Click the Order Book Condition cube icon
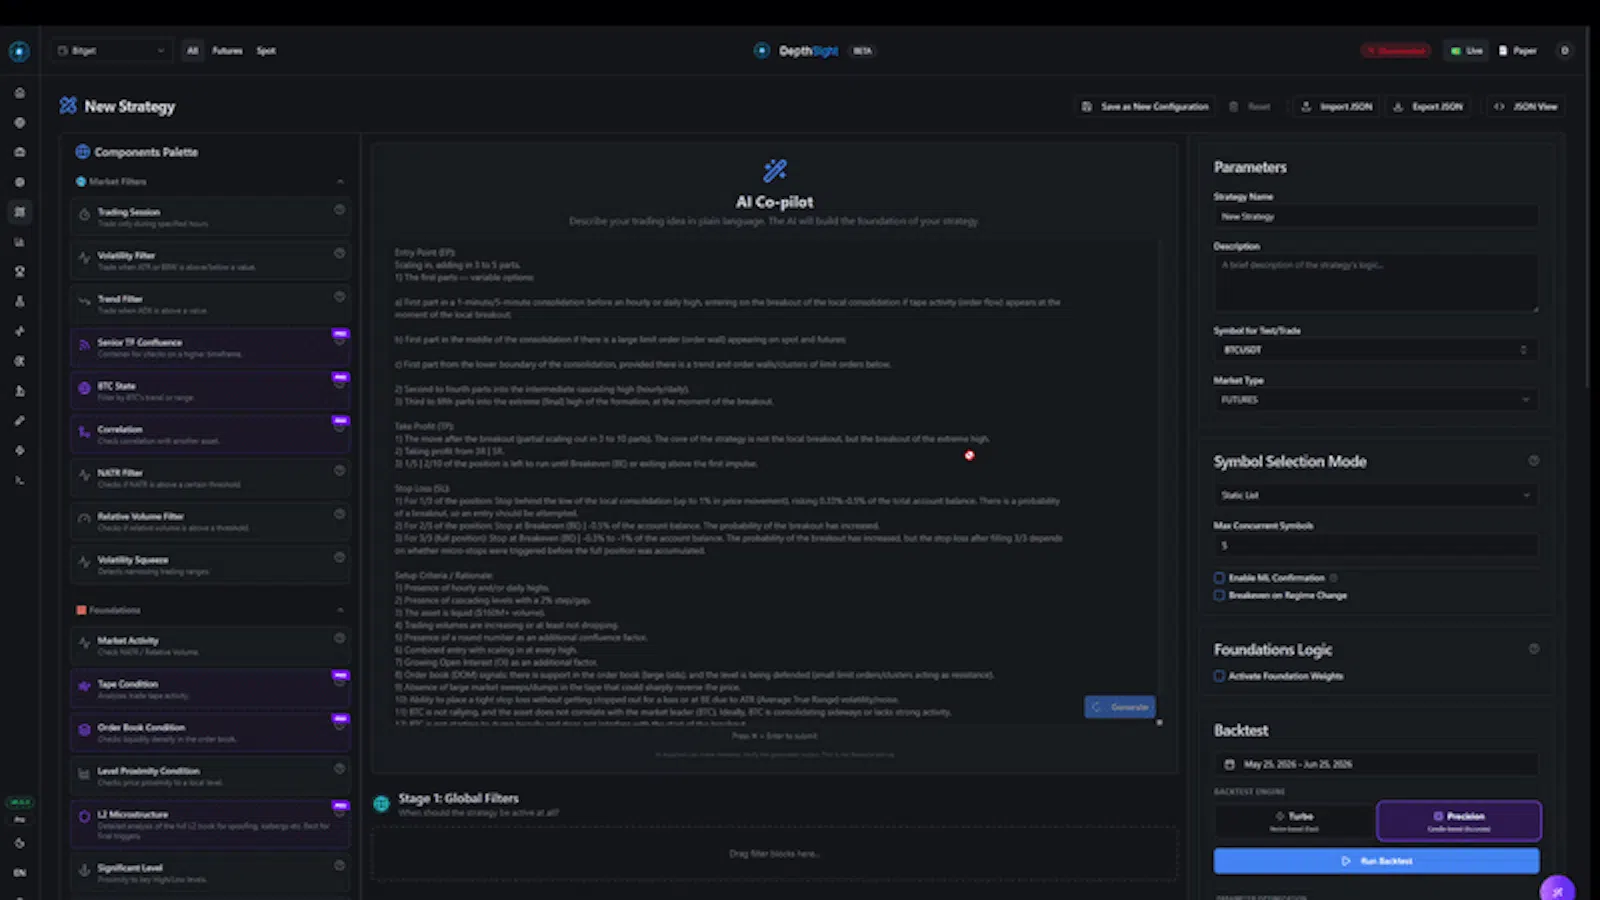 (x=84, y=731)
